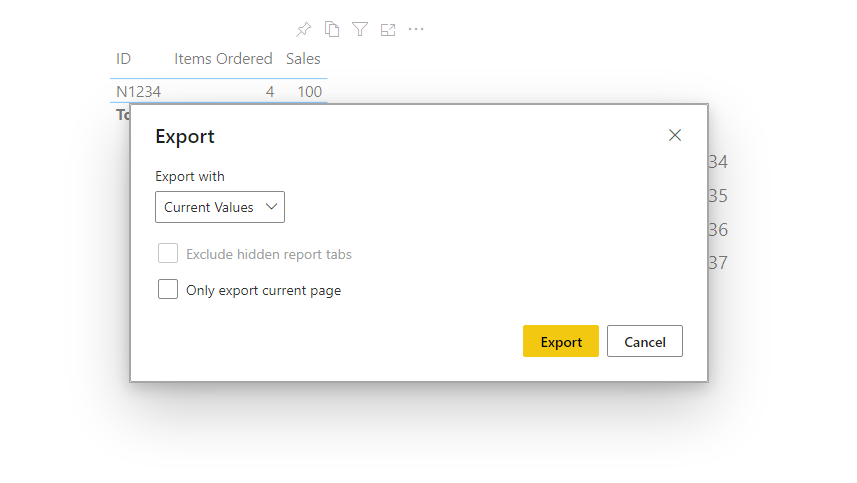The width and height of the screenshot is (857, 483).
Task: Open the visual's filter icon
Action: (360, 29)
